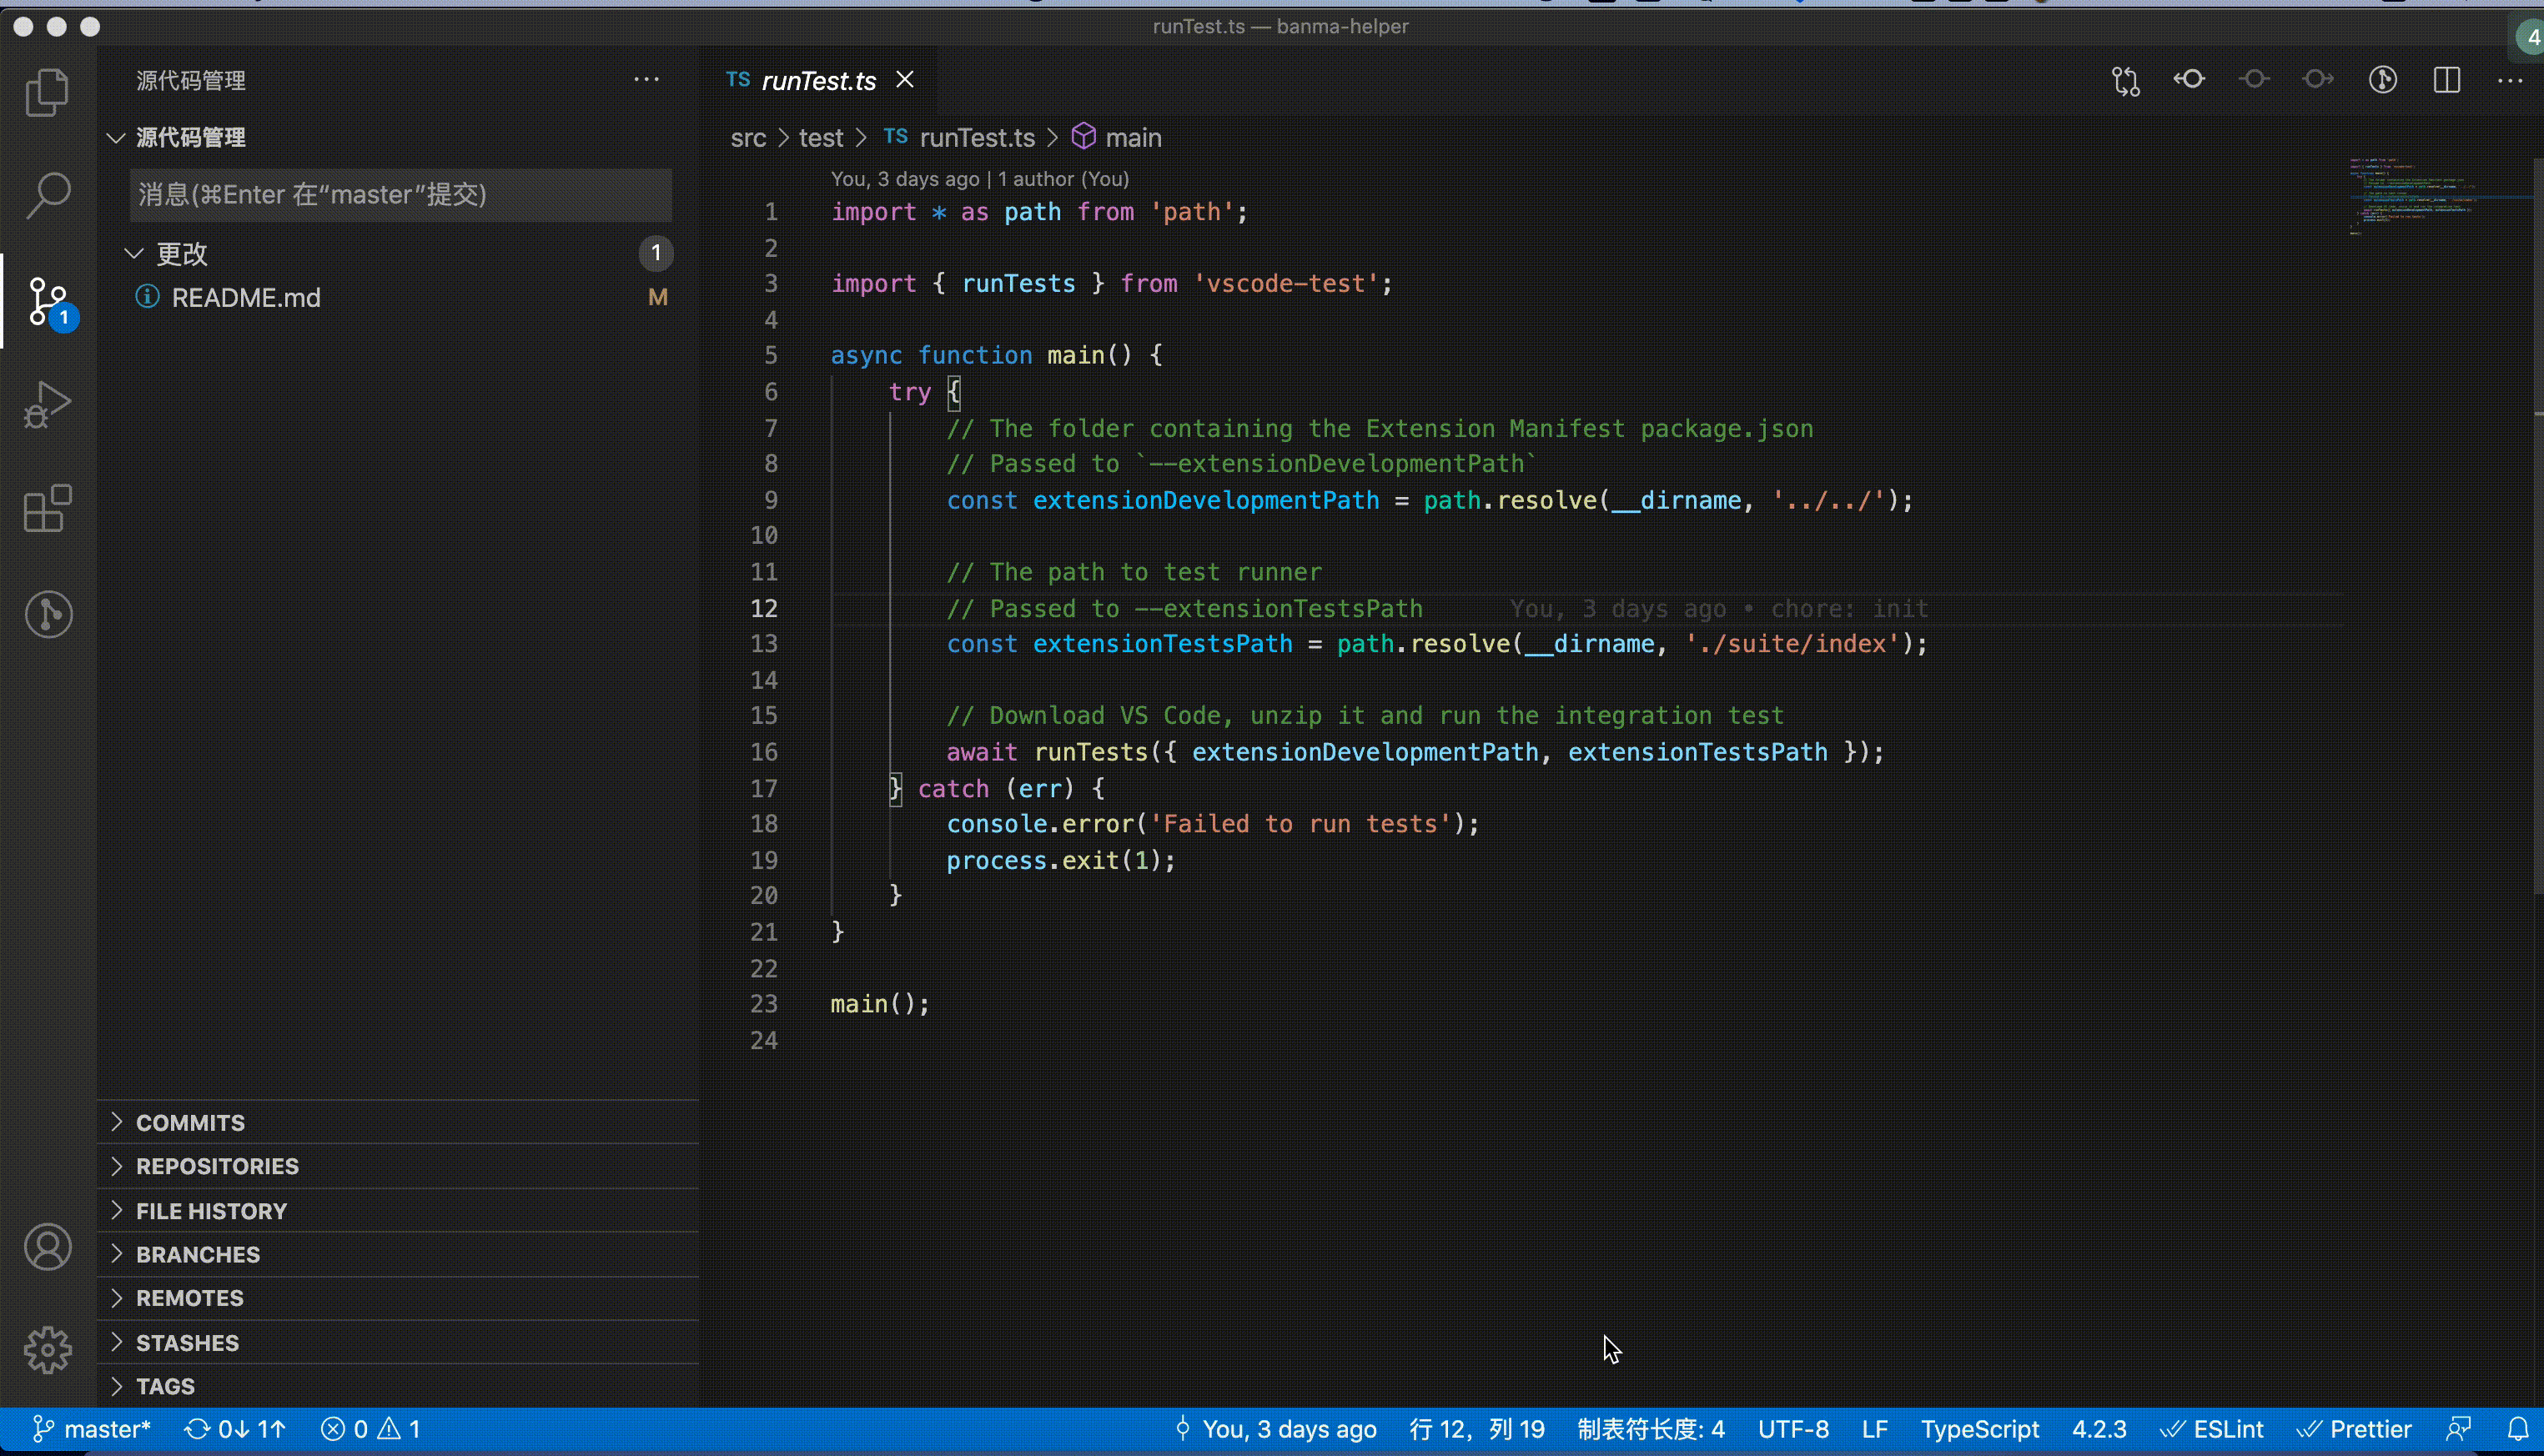
Task: Click line number 12 in the gutter
Action: pos(764,608)
